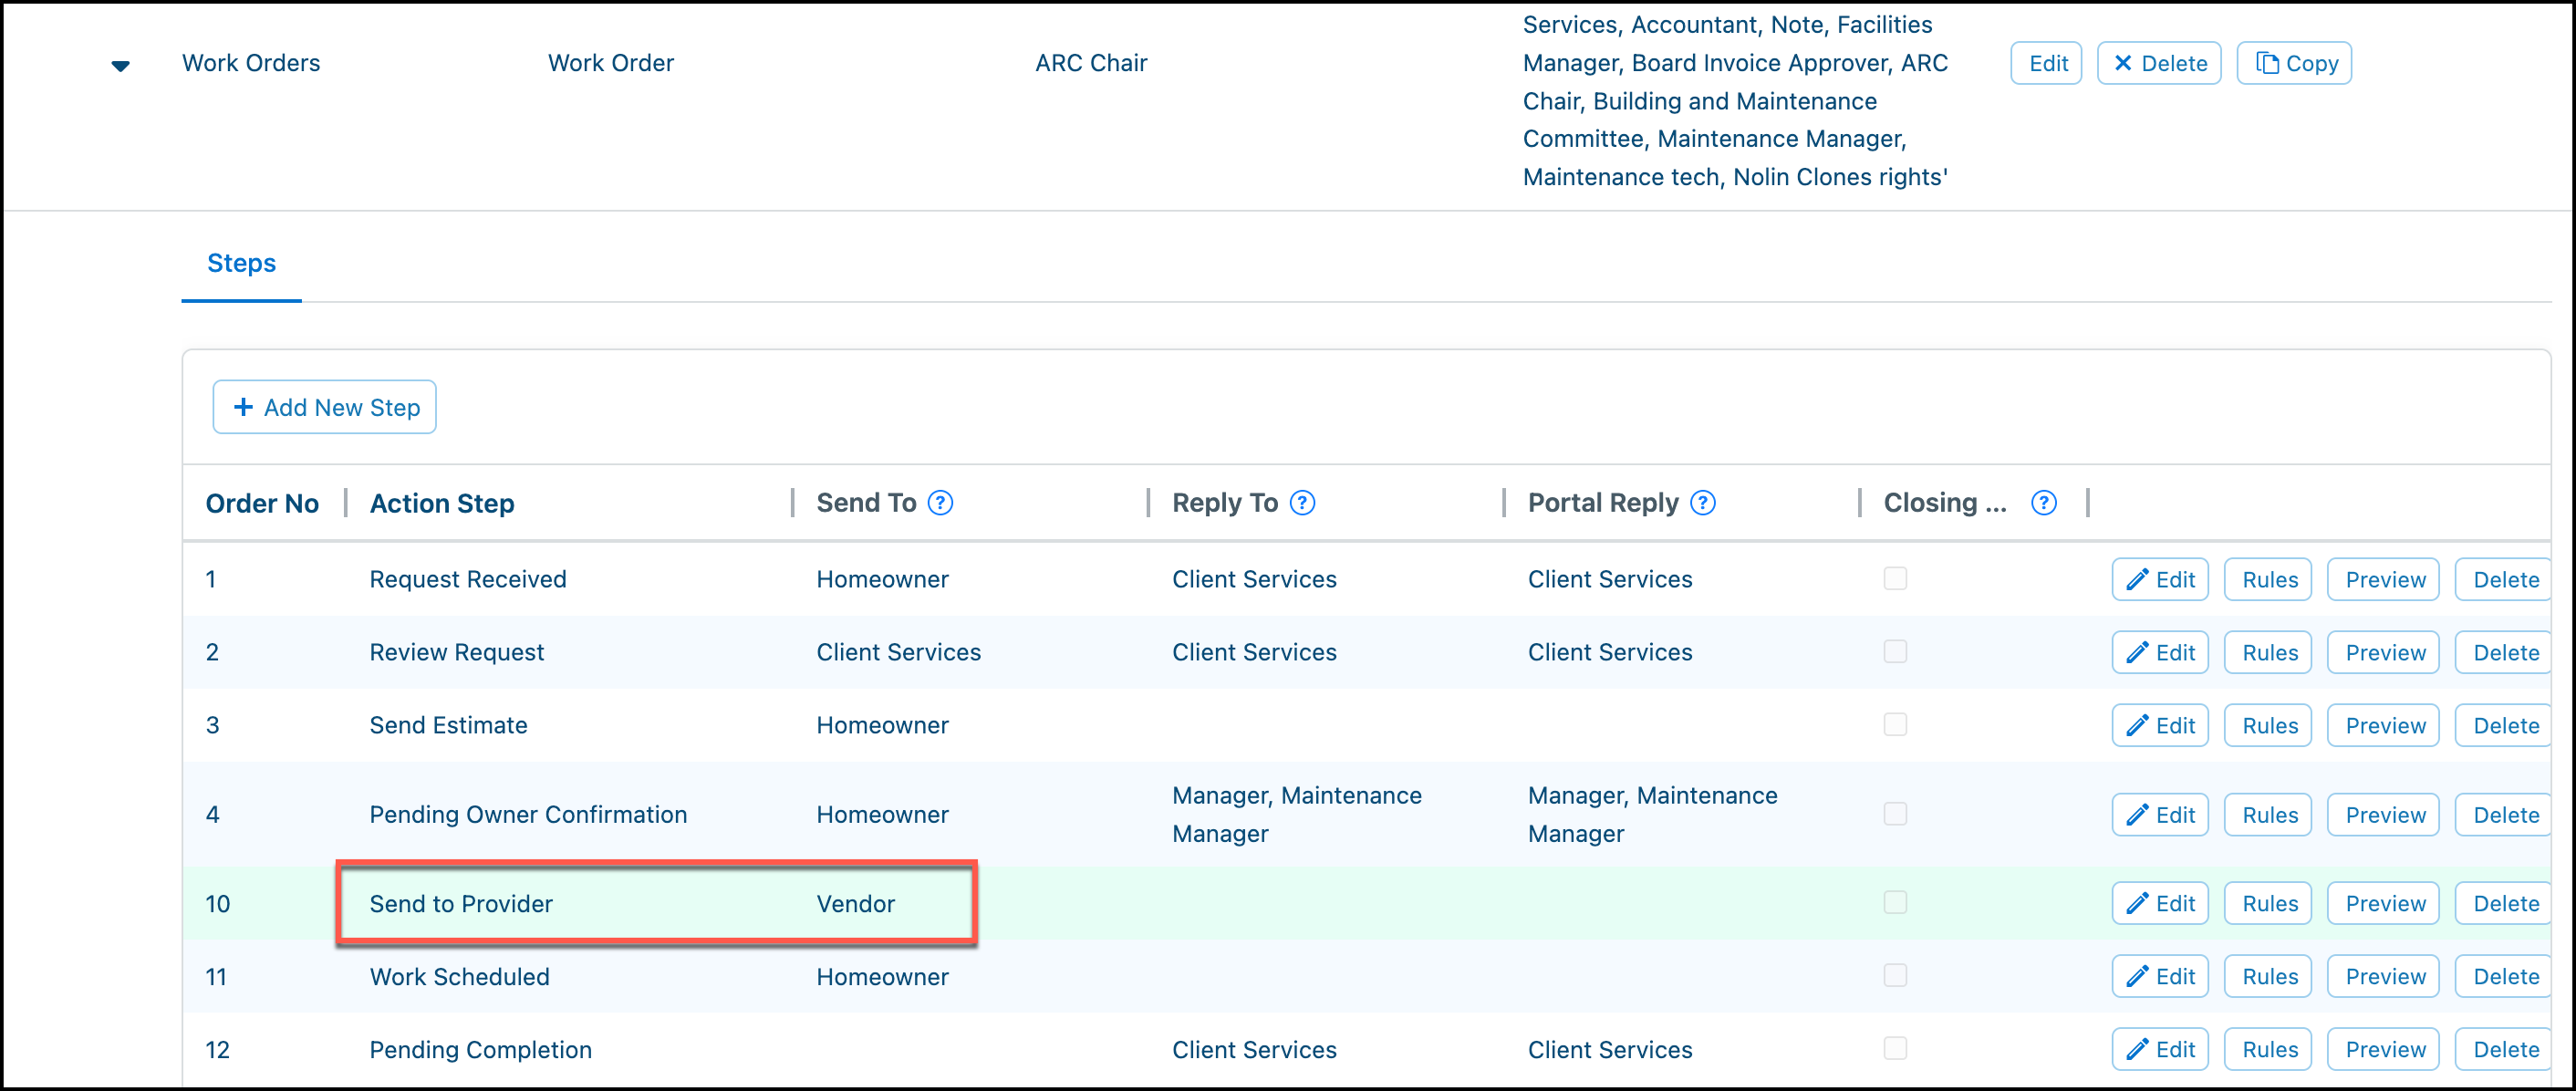The height and width of the screenshot is (1091, 2576).
Task: Delete the Work Orders workflow
Action: [2159, 63]
